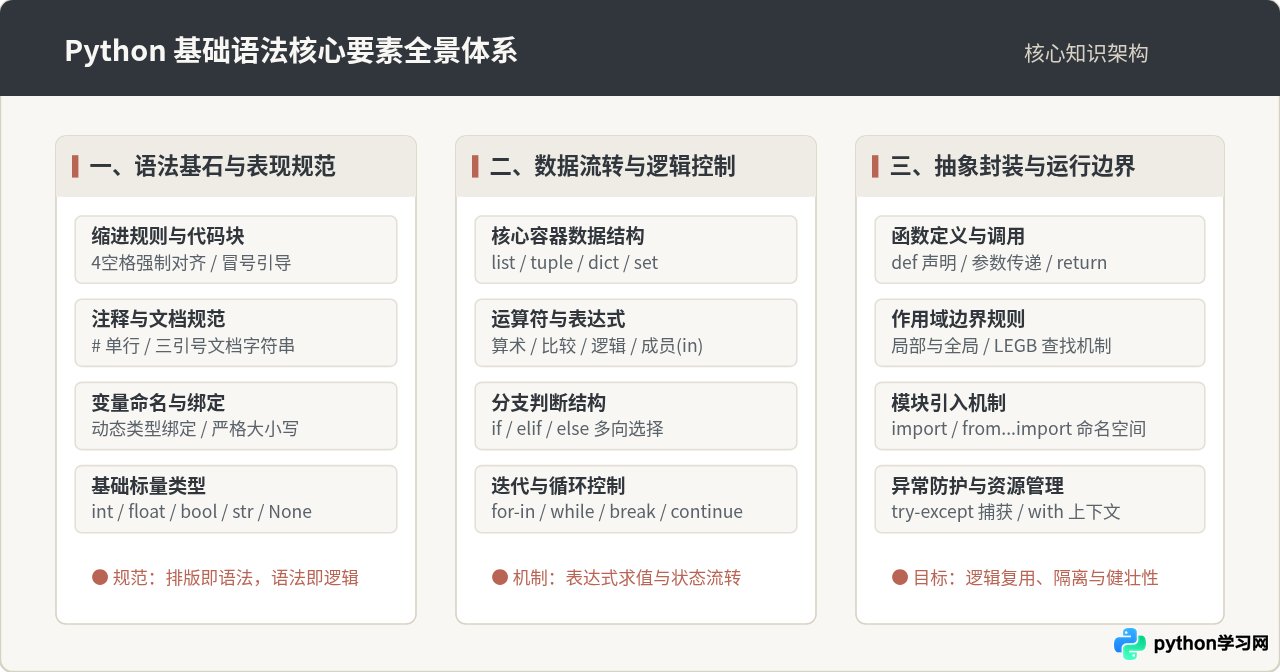Click the line 'import / from...import 命名空间'
The width and height of the screenshot is (1280, 672).
[1018, 429]
